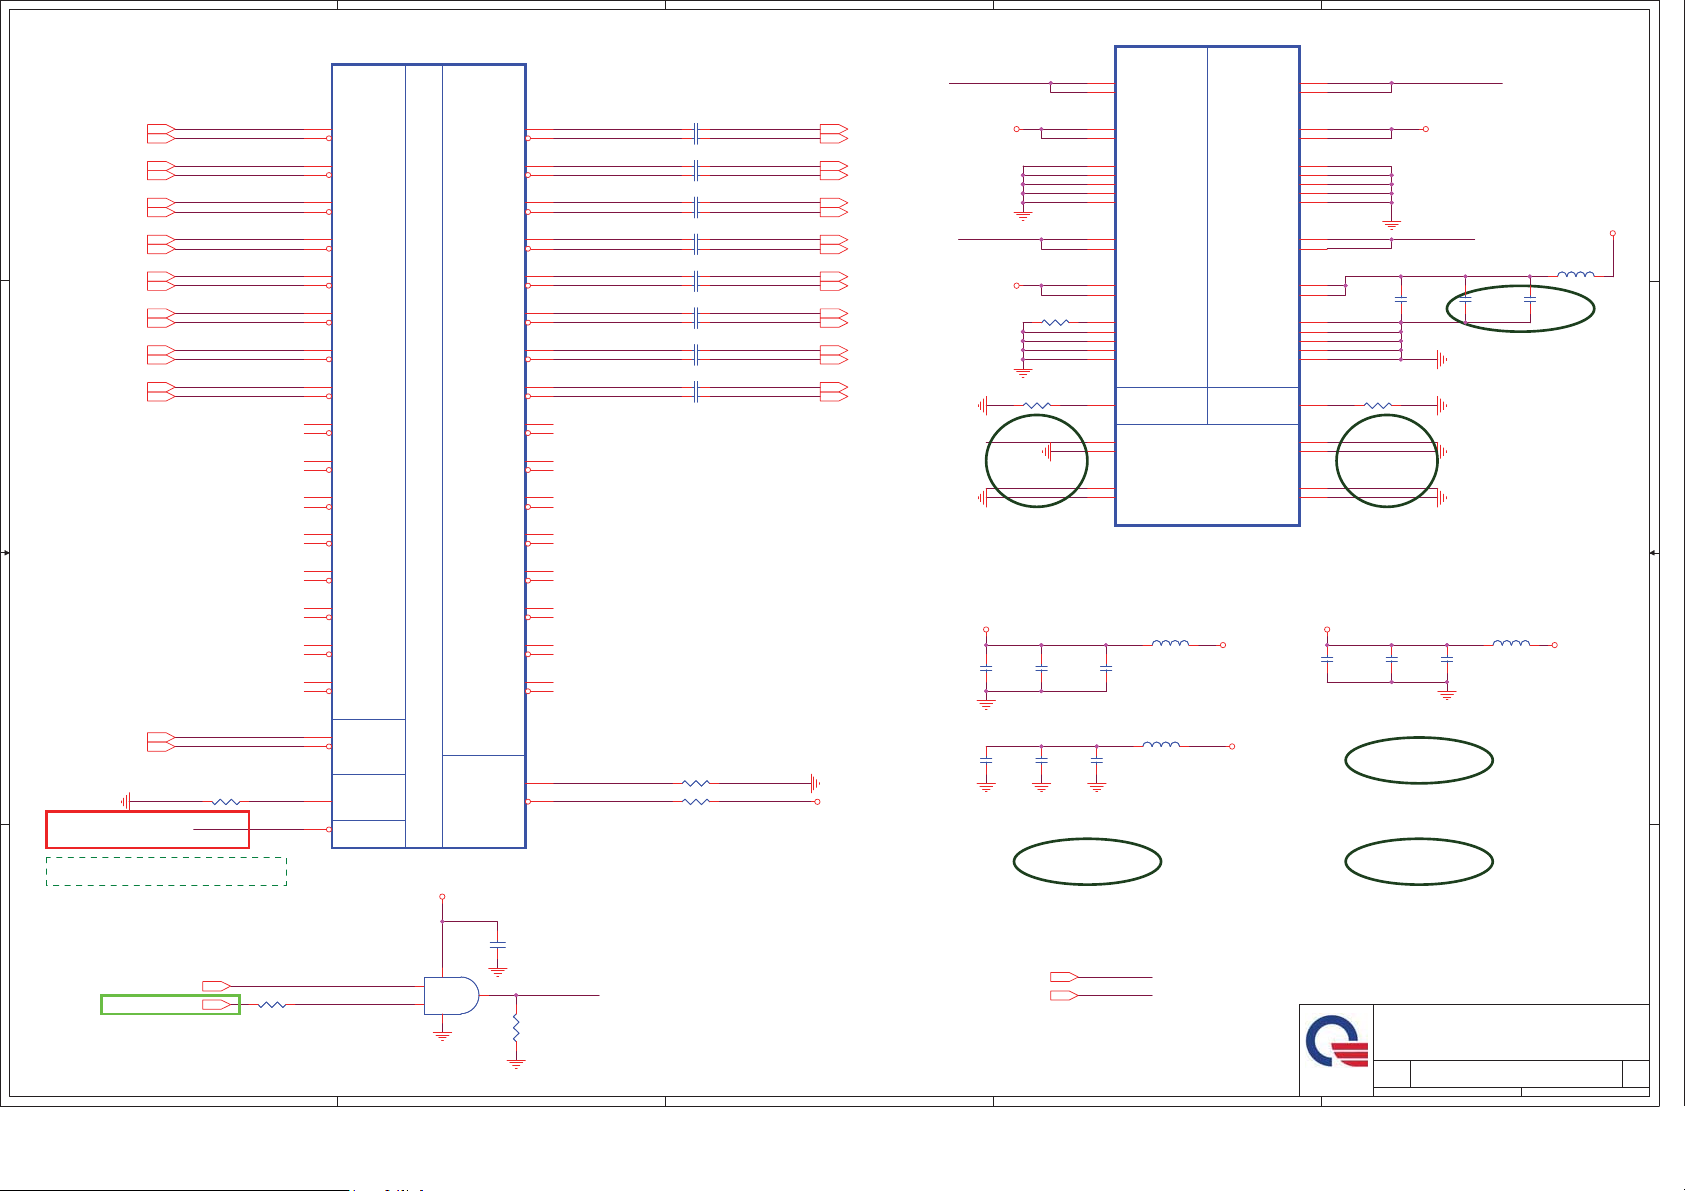Select the inductor at the far upper right

(x=1576, y=273)
